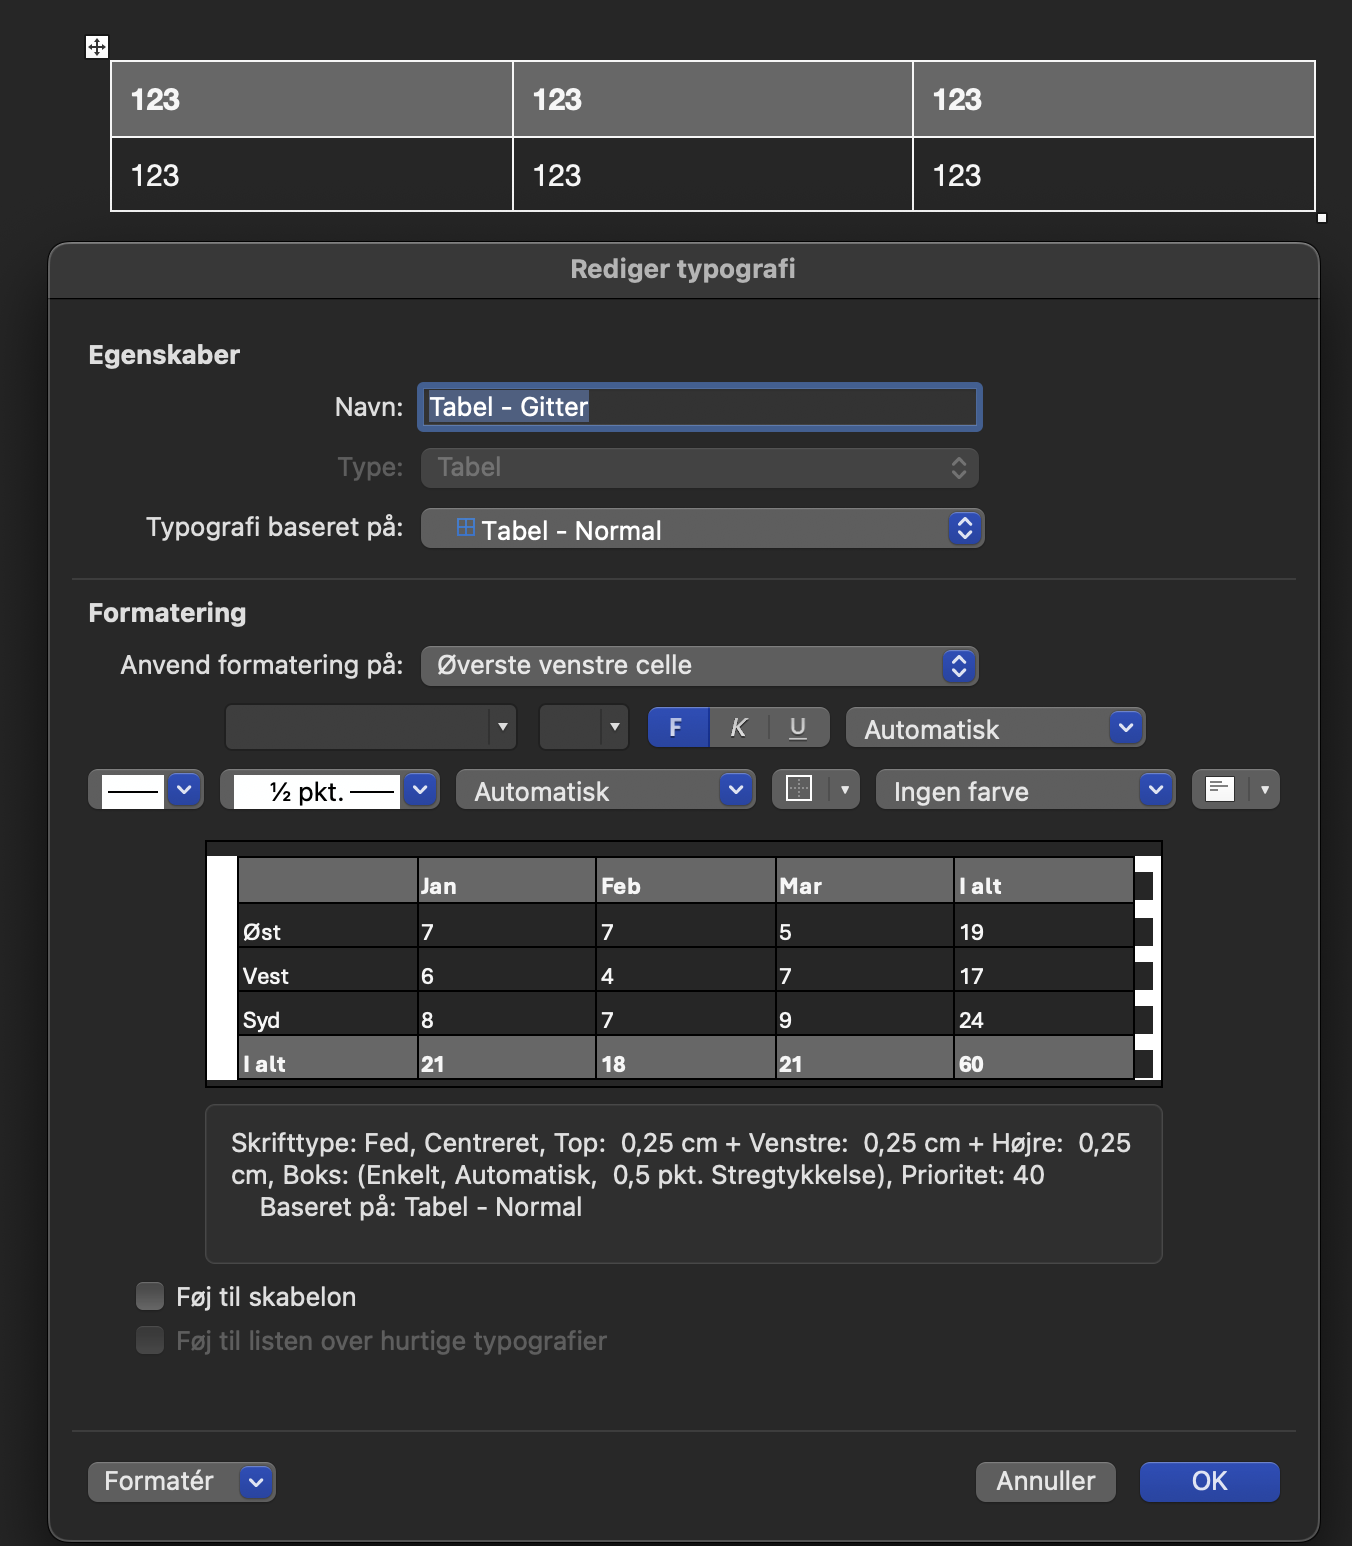Open the Formatér menu

pyautogui.click(x=180, y=1481)
